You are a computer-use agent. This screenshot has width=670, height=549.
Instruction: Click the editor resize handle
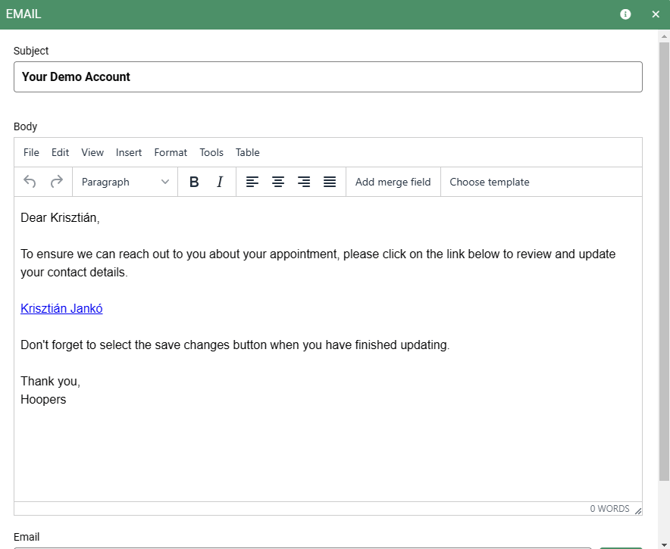638,510
